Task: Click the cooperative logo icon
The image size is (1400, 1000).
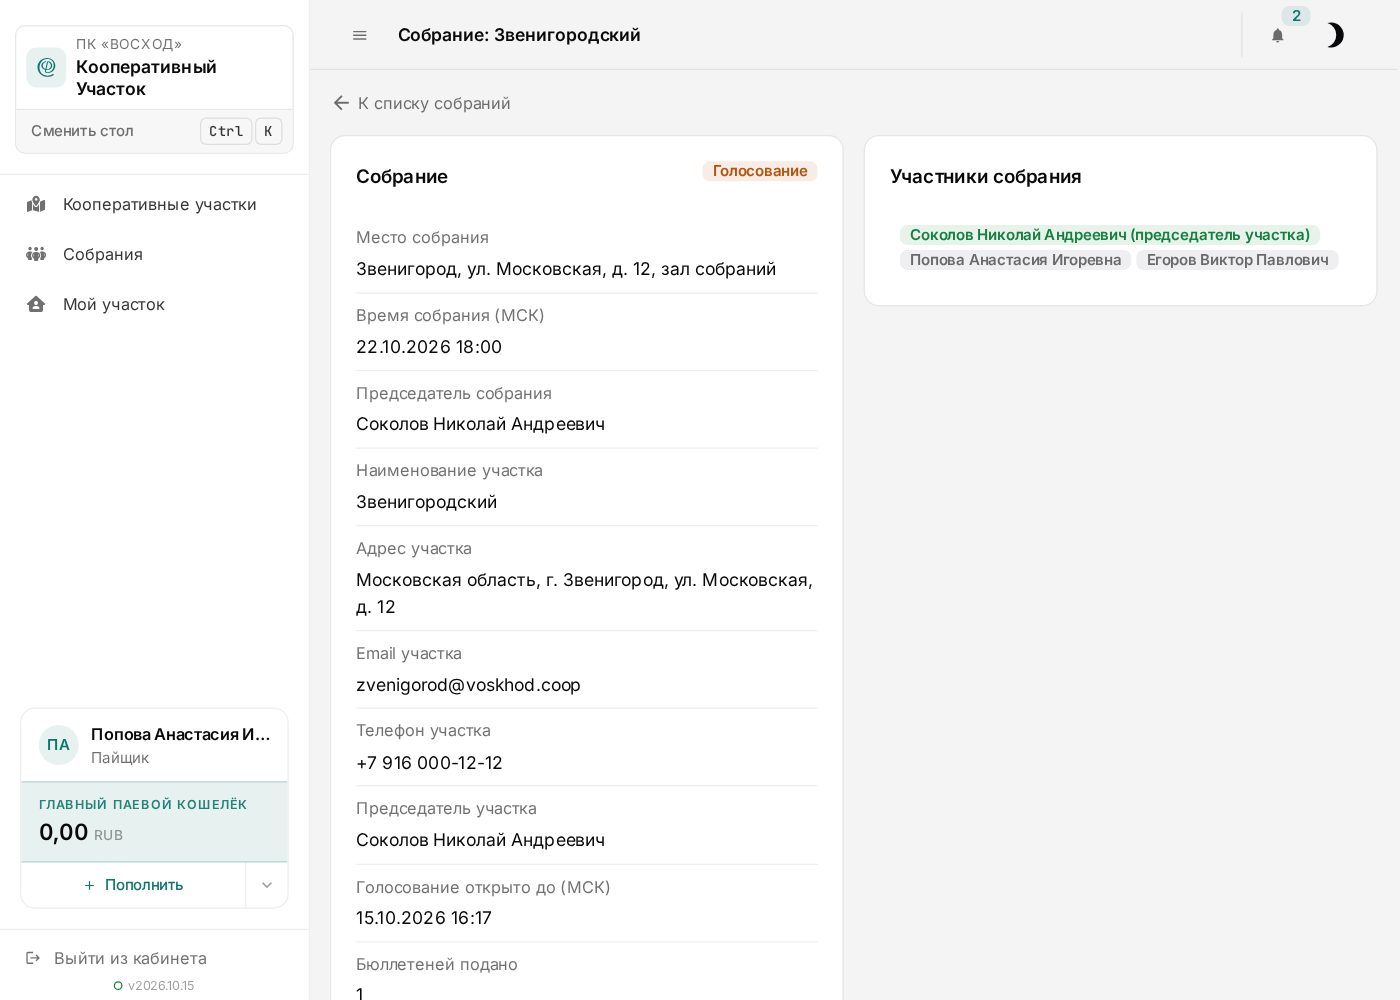Action: (x=46, y=67)
